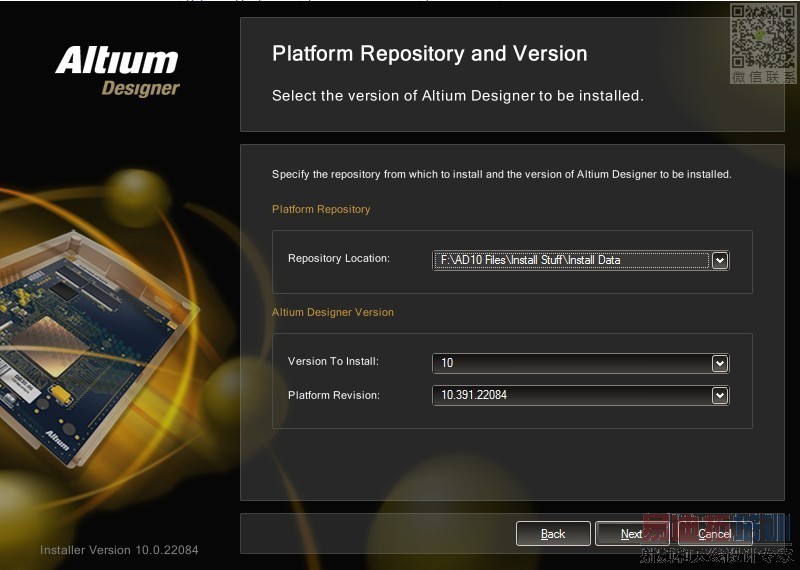
Task: Cancel the Altium installation
Action: [714, 534]
